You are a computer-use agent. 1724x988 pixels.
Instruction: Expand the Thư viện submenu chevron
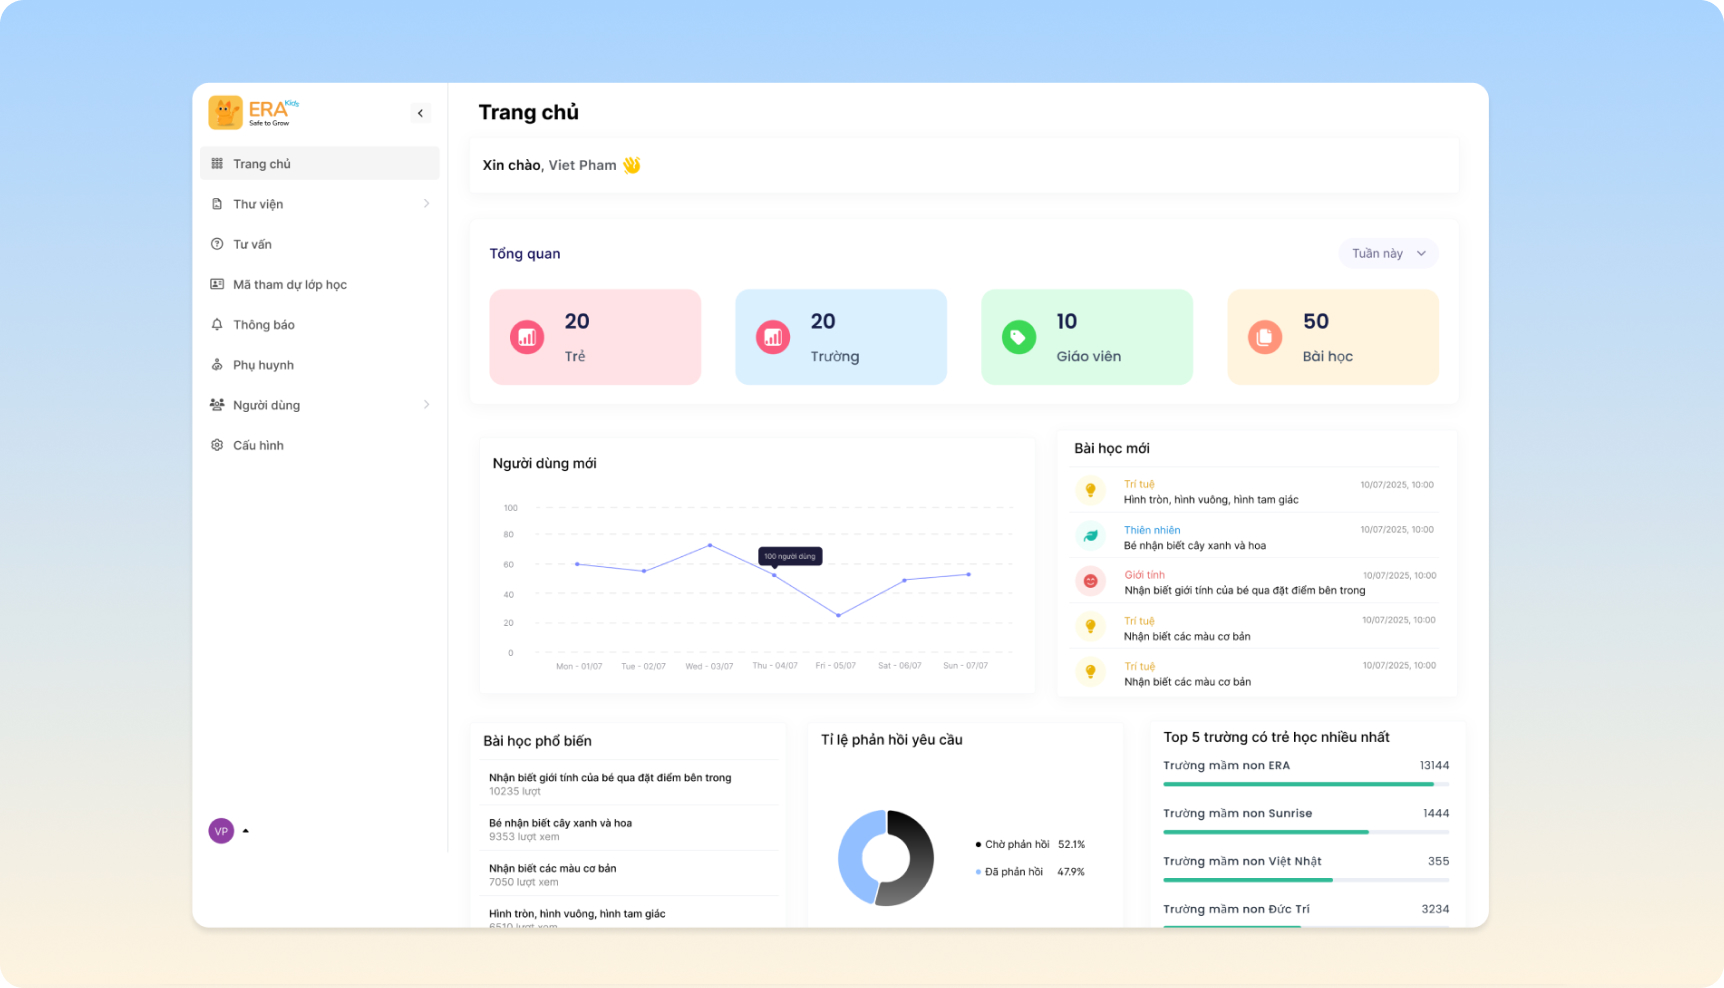click(426, 204)
